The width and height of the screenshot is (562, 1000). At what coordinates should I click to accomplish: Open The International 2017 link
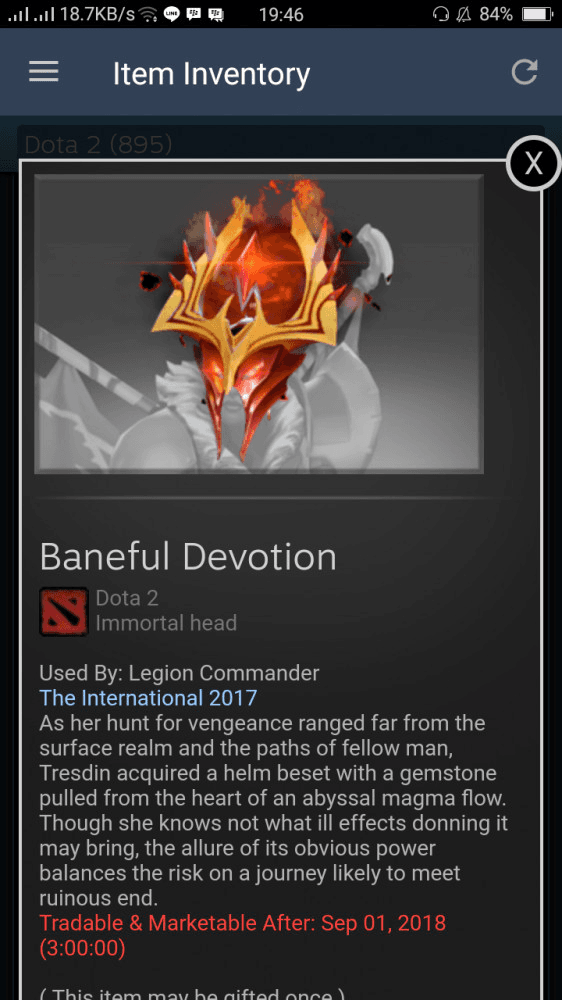[x=148, y=697]
